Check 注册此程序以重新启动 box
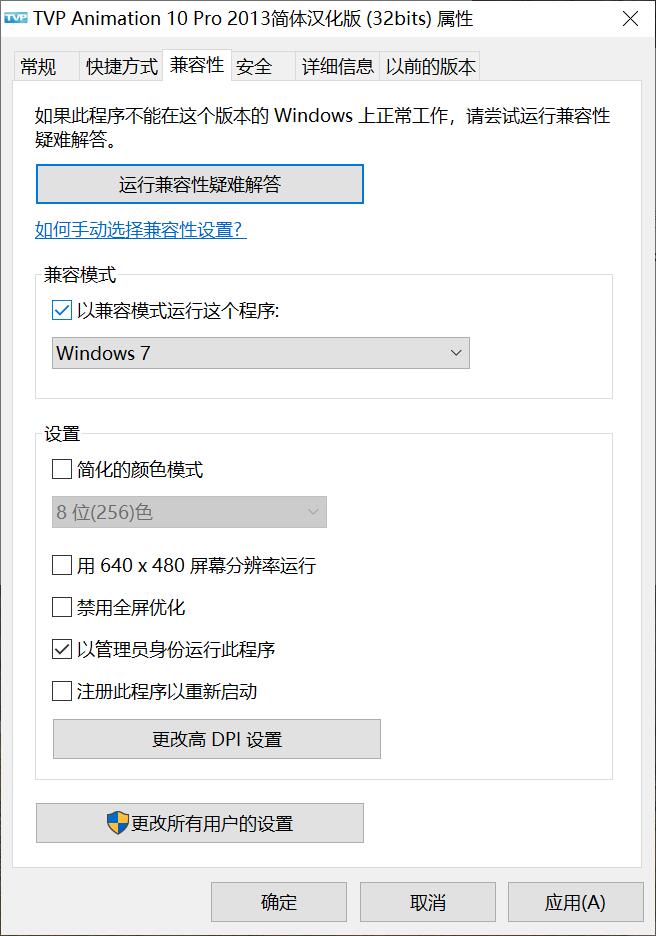 (x=62, y=691)
